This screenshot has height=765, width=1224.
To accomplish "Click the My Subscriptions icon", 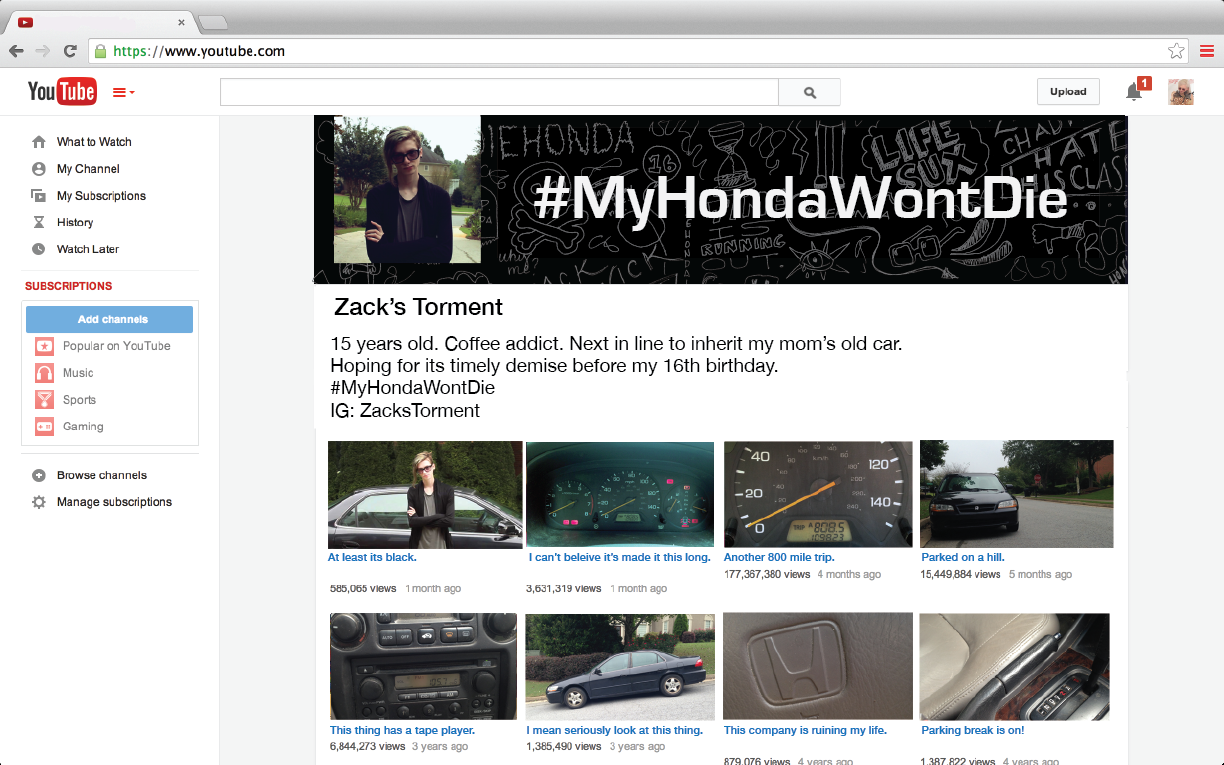I will 39,196.
